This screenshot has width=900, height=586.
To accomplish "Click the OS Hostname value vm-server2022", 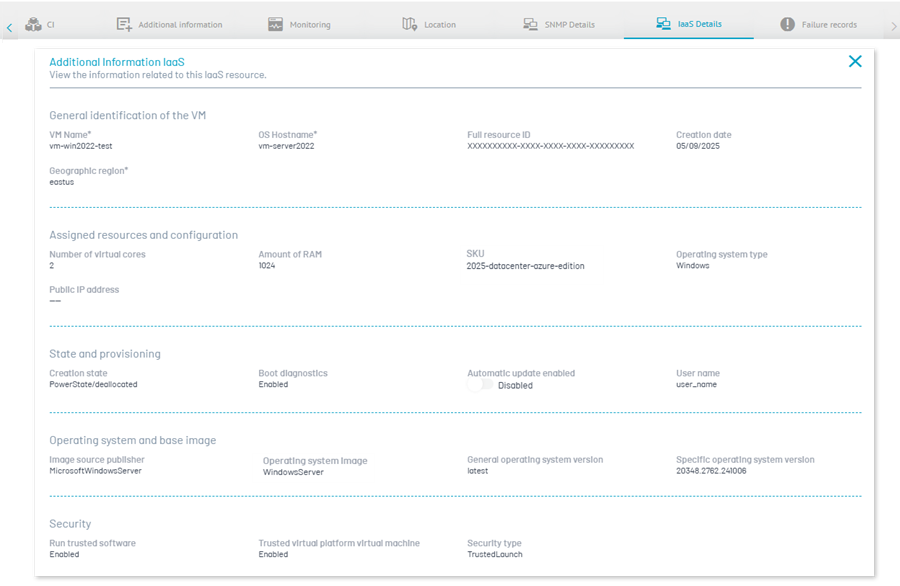I will (x=286, y=146).
